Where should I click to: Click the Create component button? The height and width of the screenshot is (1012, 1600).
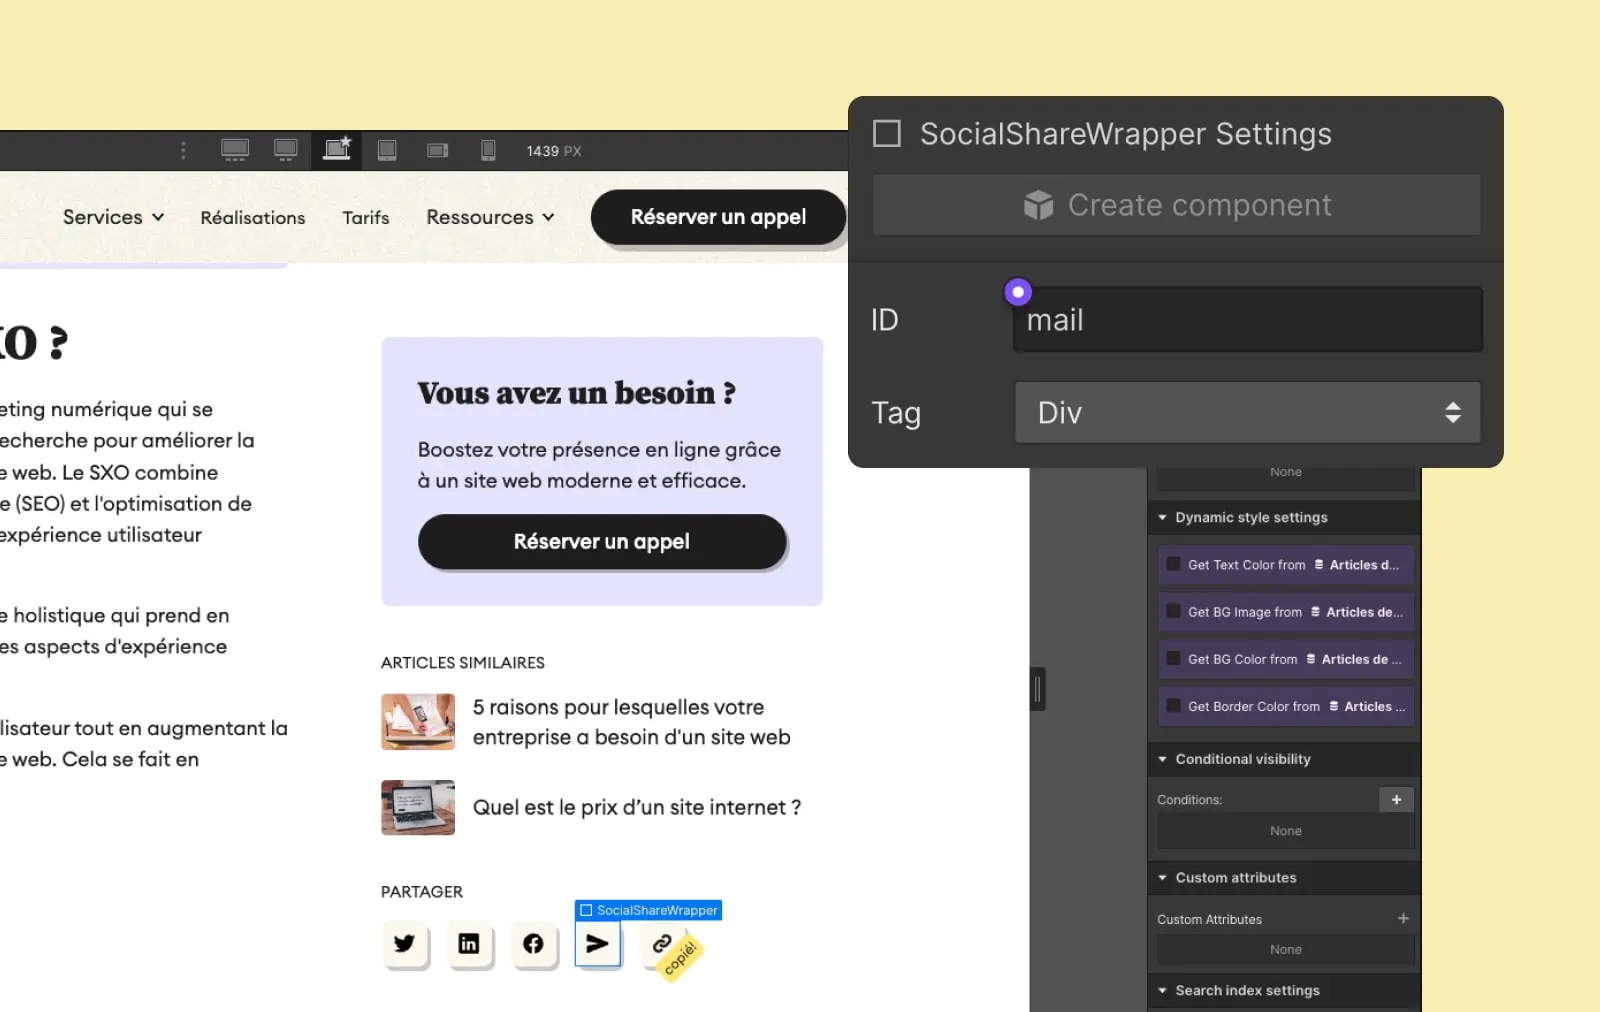1176,205
